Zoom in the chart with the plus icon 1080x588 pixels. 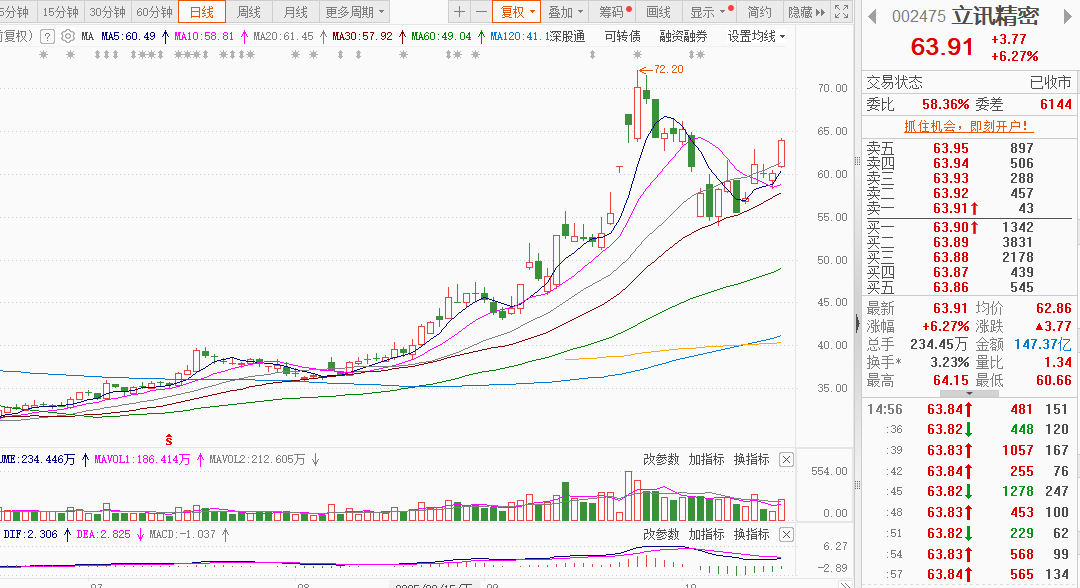pyautogui.click(x=459, y=12)
